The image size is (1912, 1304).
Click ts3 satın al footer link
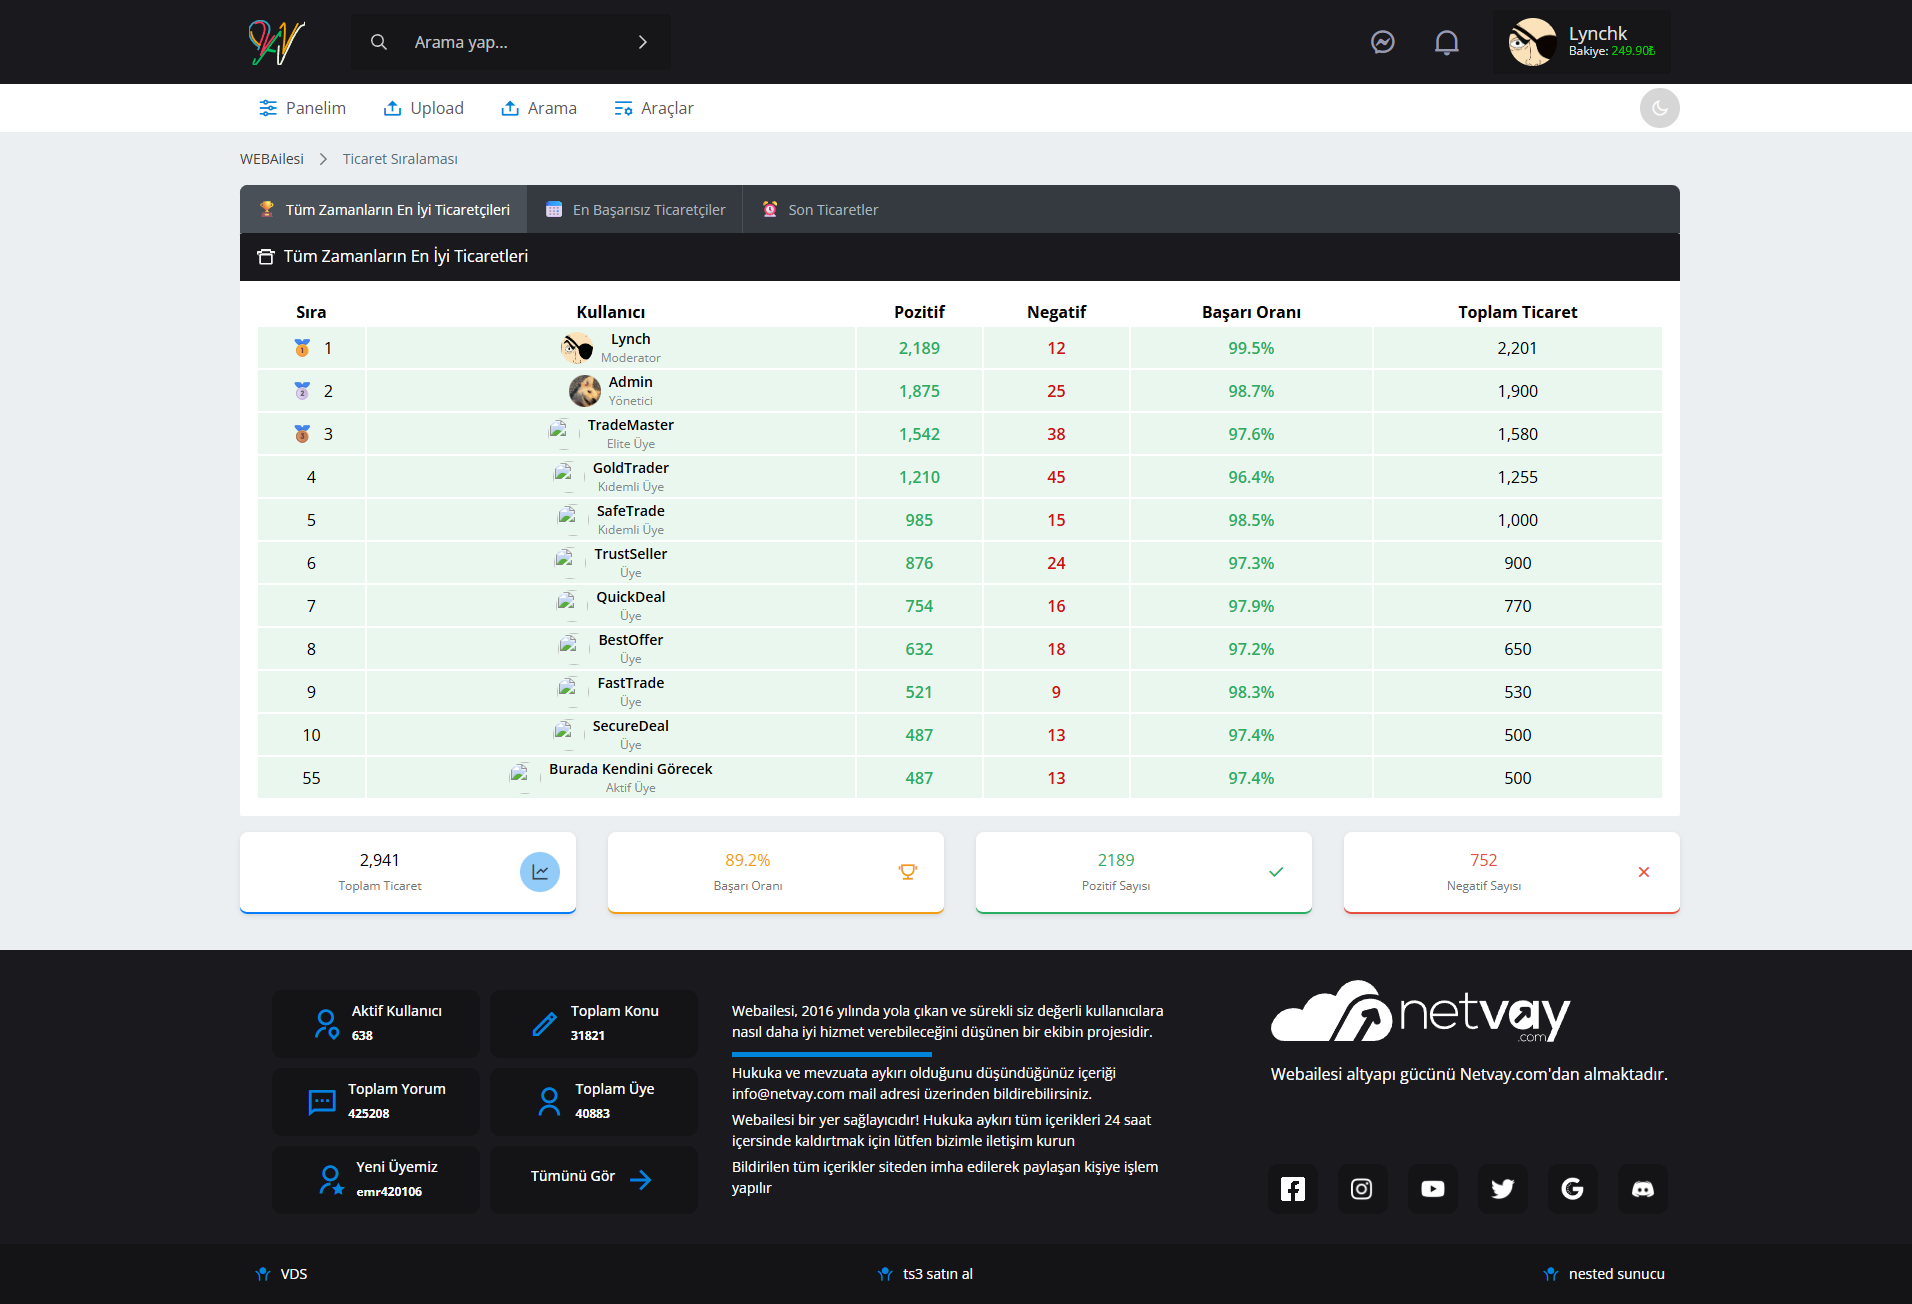tap(938, 1274)
